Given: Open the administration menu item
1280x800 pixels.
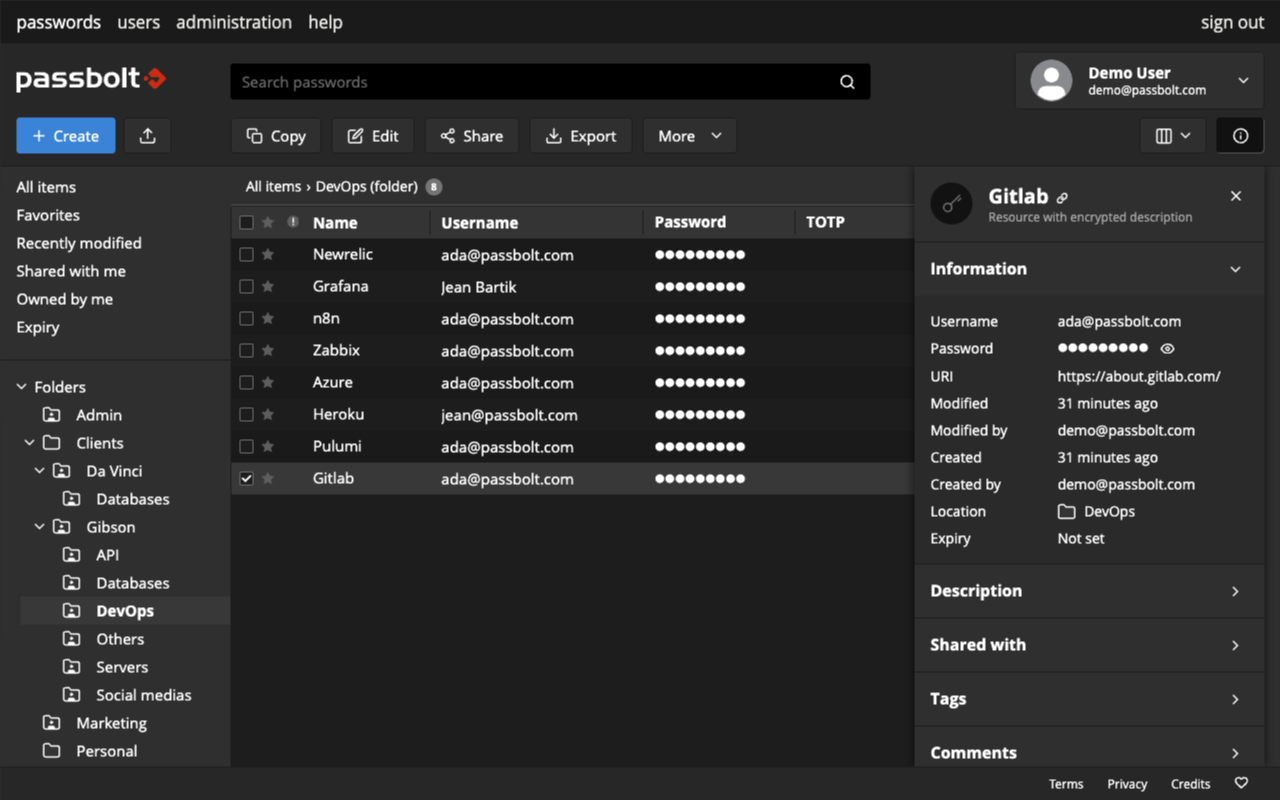Looking at the screenshot, I should tap(234, 22).
